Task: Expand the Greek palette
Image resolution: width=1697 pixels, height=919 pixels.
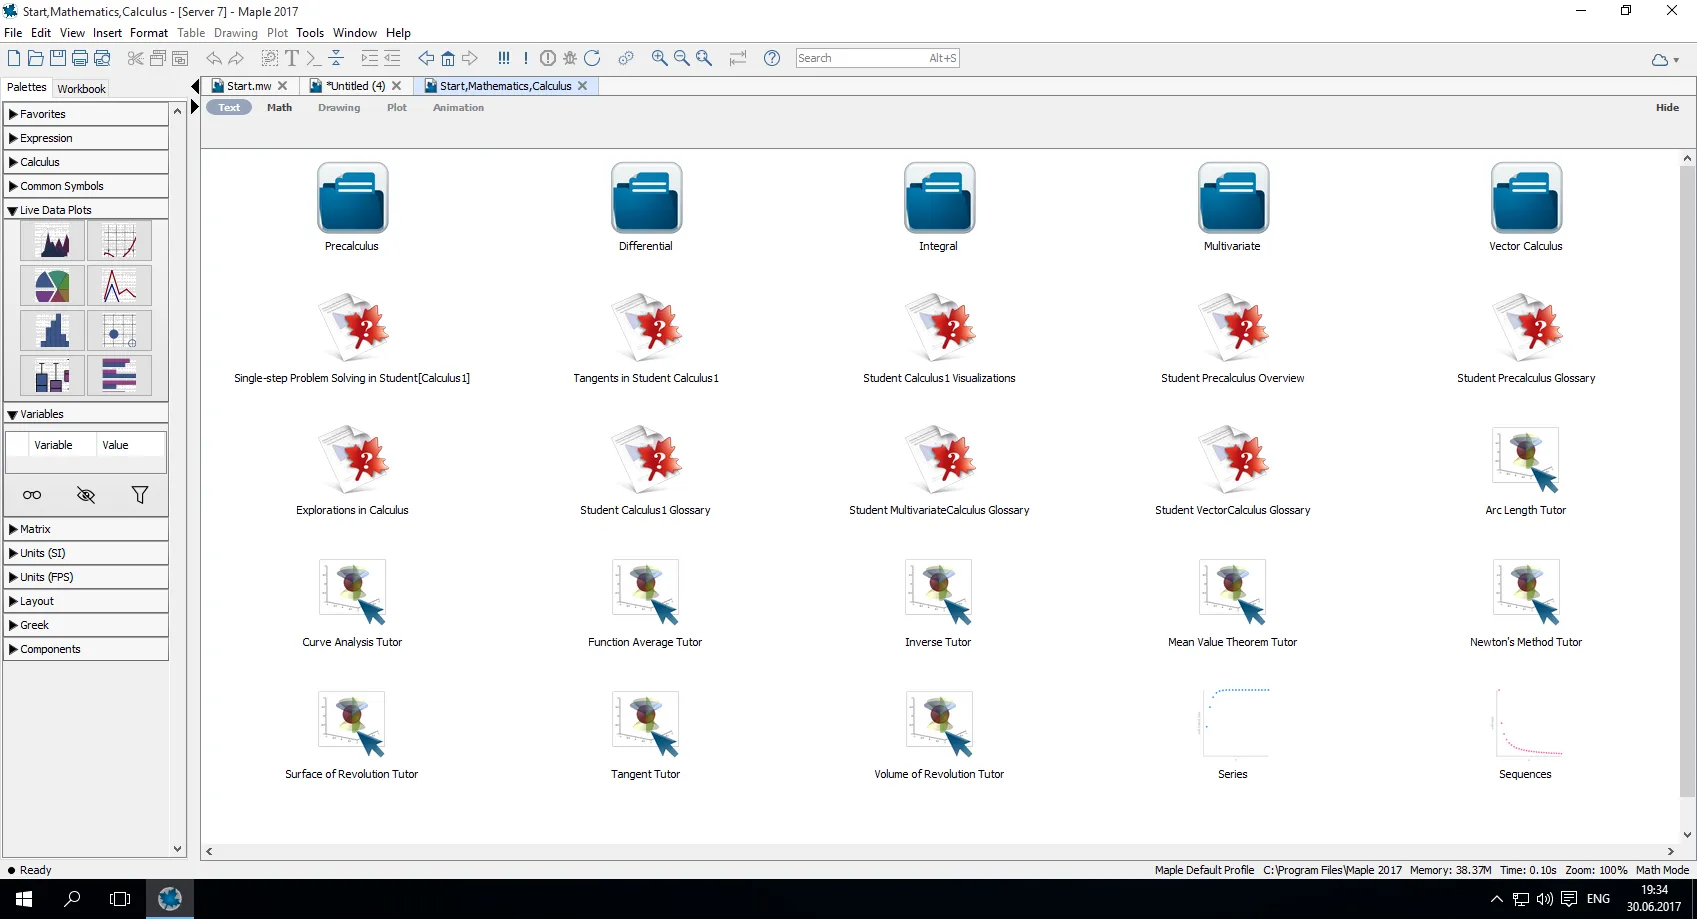Action: click(86, 625)
